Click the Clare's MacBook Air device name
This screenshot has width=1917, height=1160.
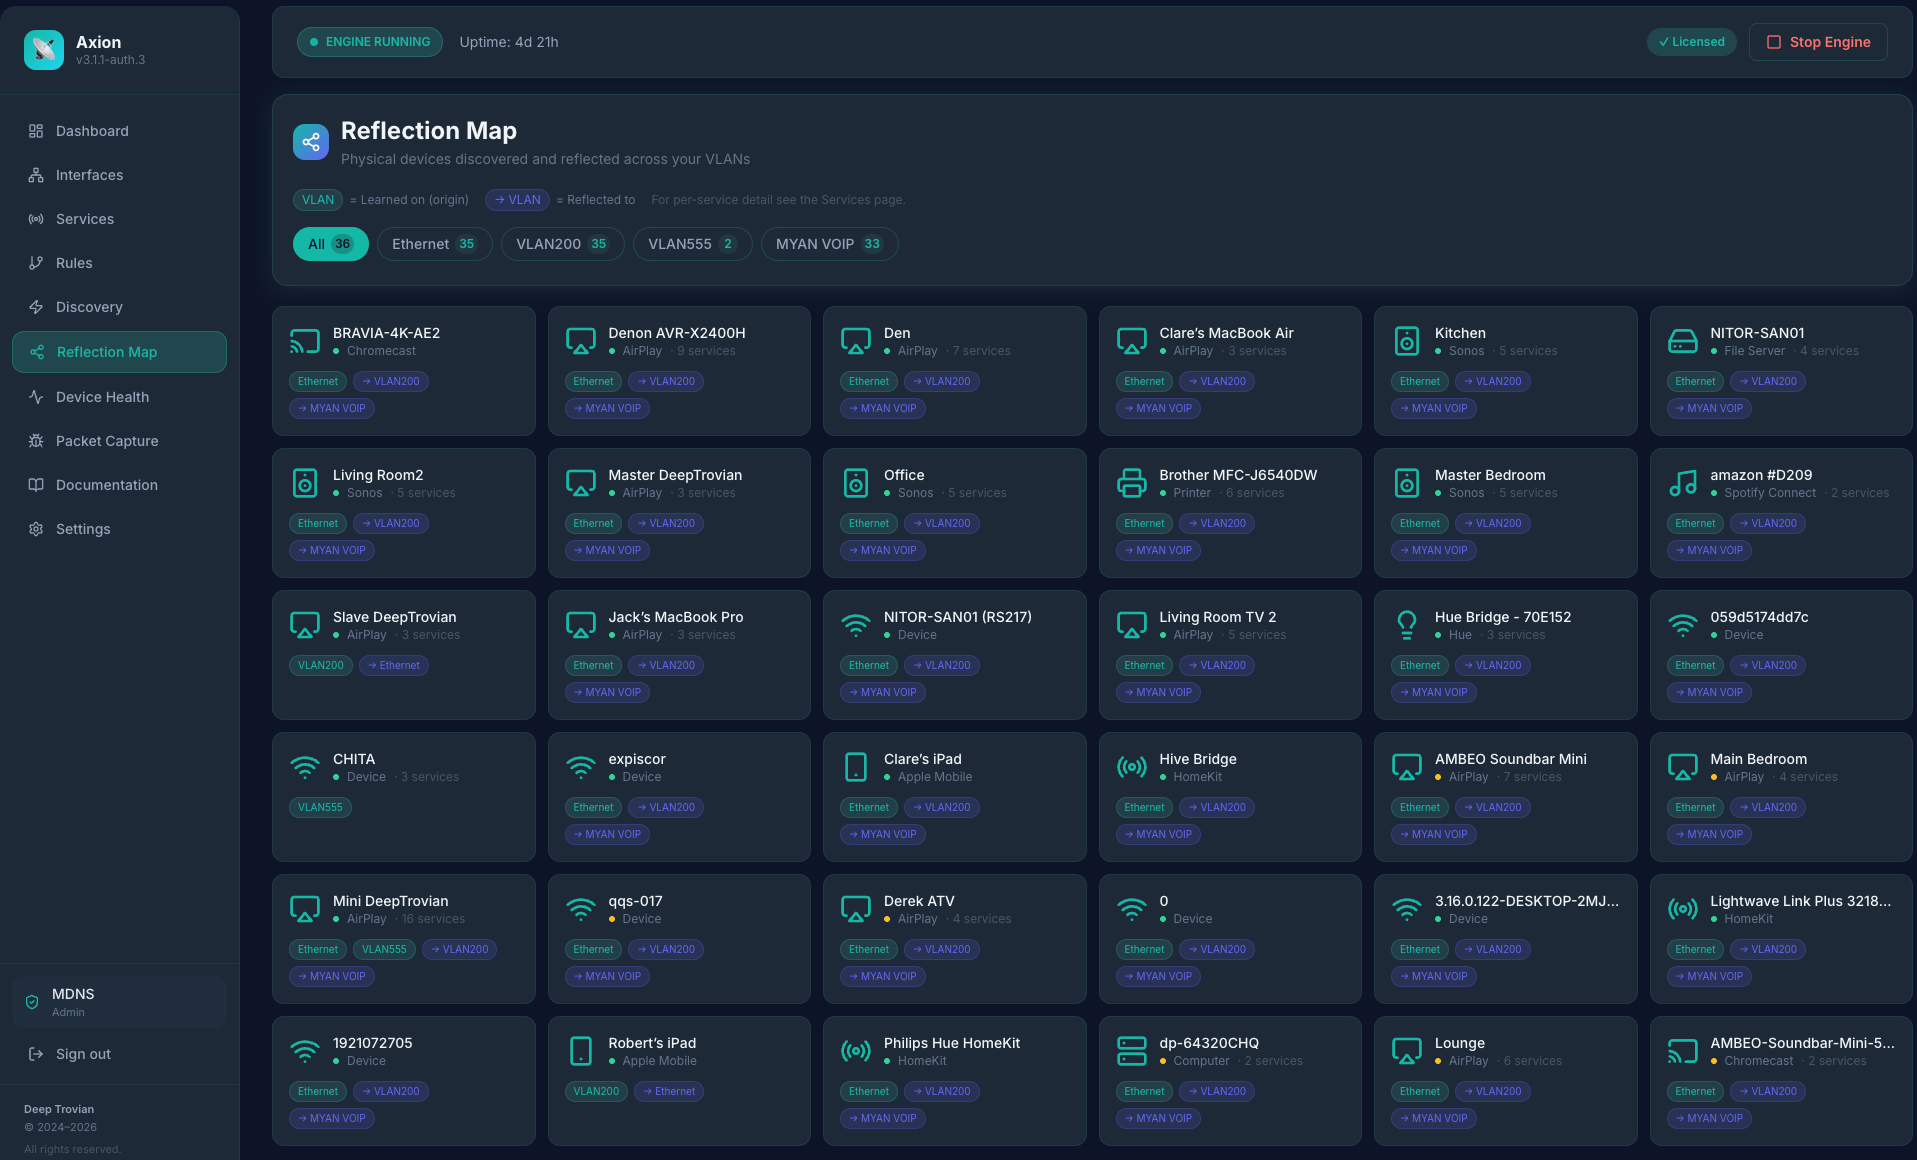coord(1226,333)
